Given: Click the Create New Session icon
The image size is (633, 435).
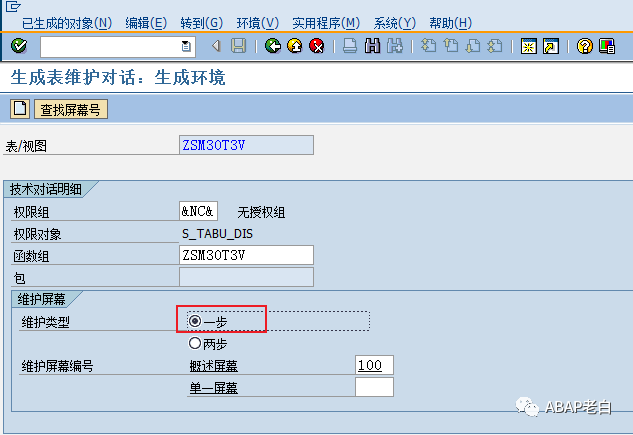Looking at the screenshot, I should coord(528,46).
